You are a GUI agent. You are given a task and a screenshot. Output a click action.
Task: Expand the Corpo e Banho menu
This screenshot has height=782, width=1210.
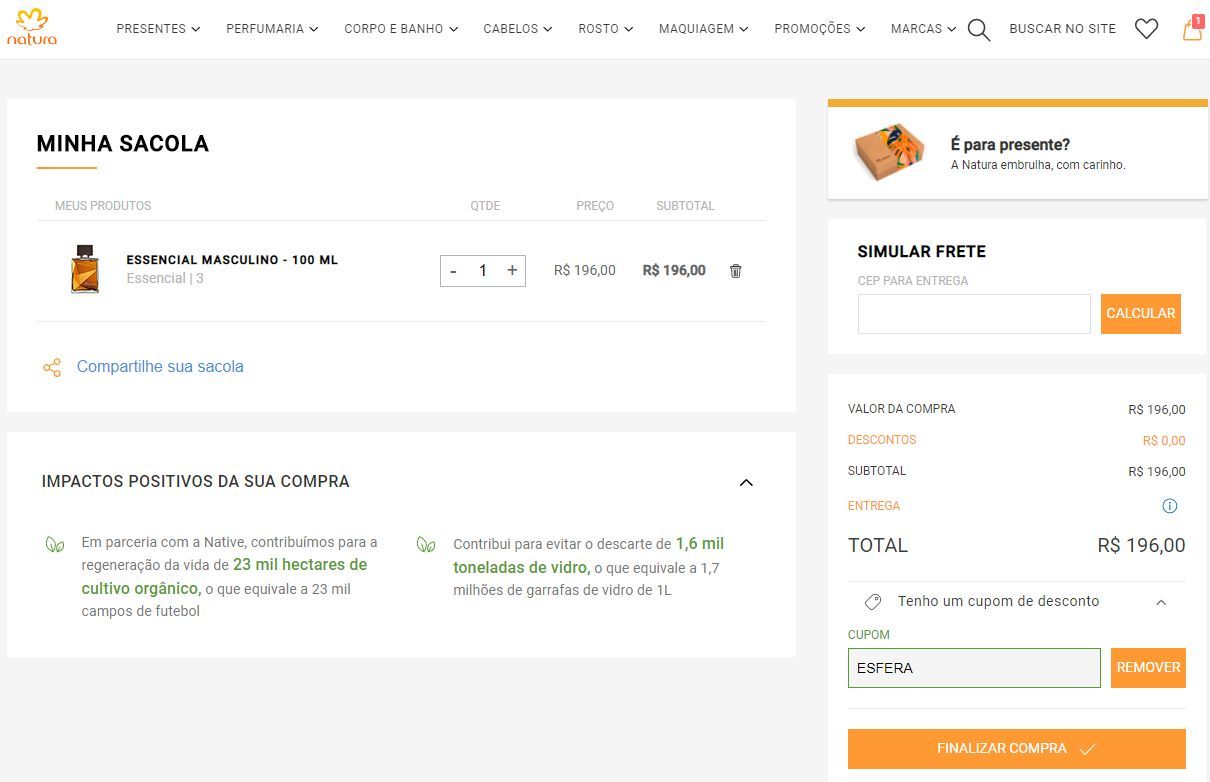[401, 29]
